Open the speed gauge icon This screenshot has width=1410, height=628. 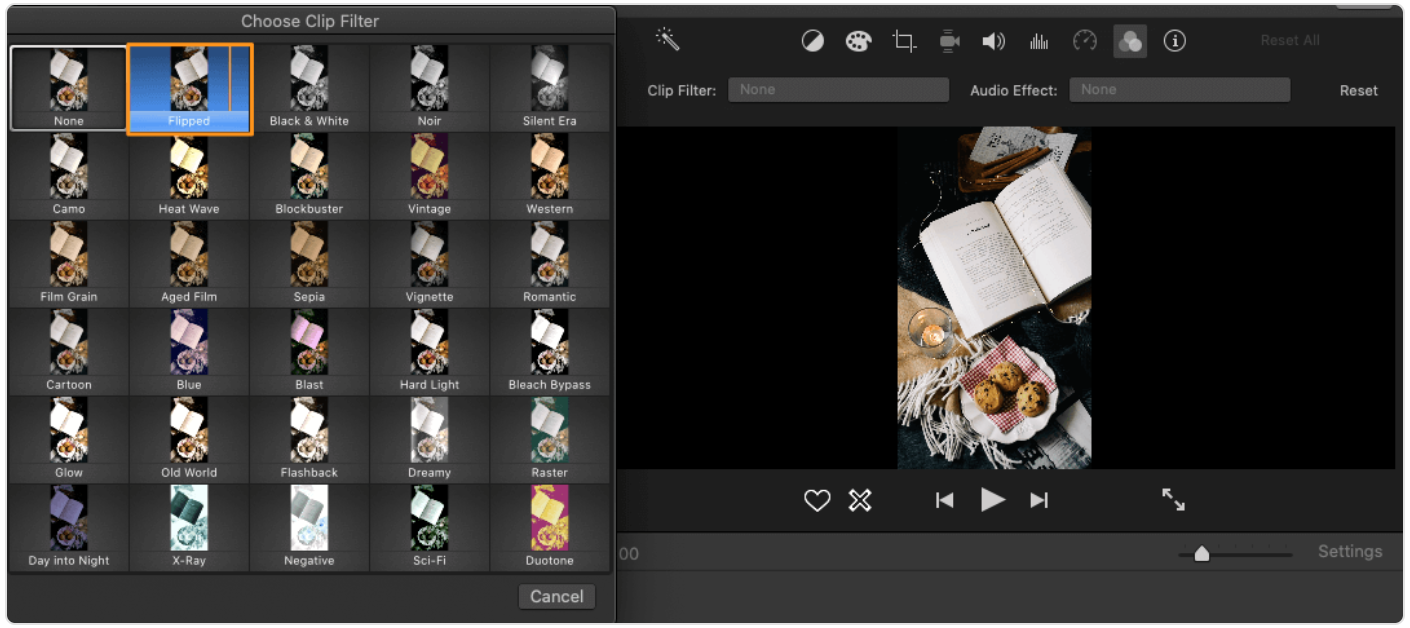point(1085,41)
